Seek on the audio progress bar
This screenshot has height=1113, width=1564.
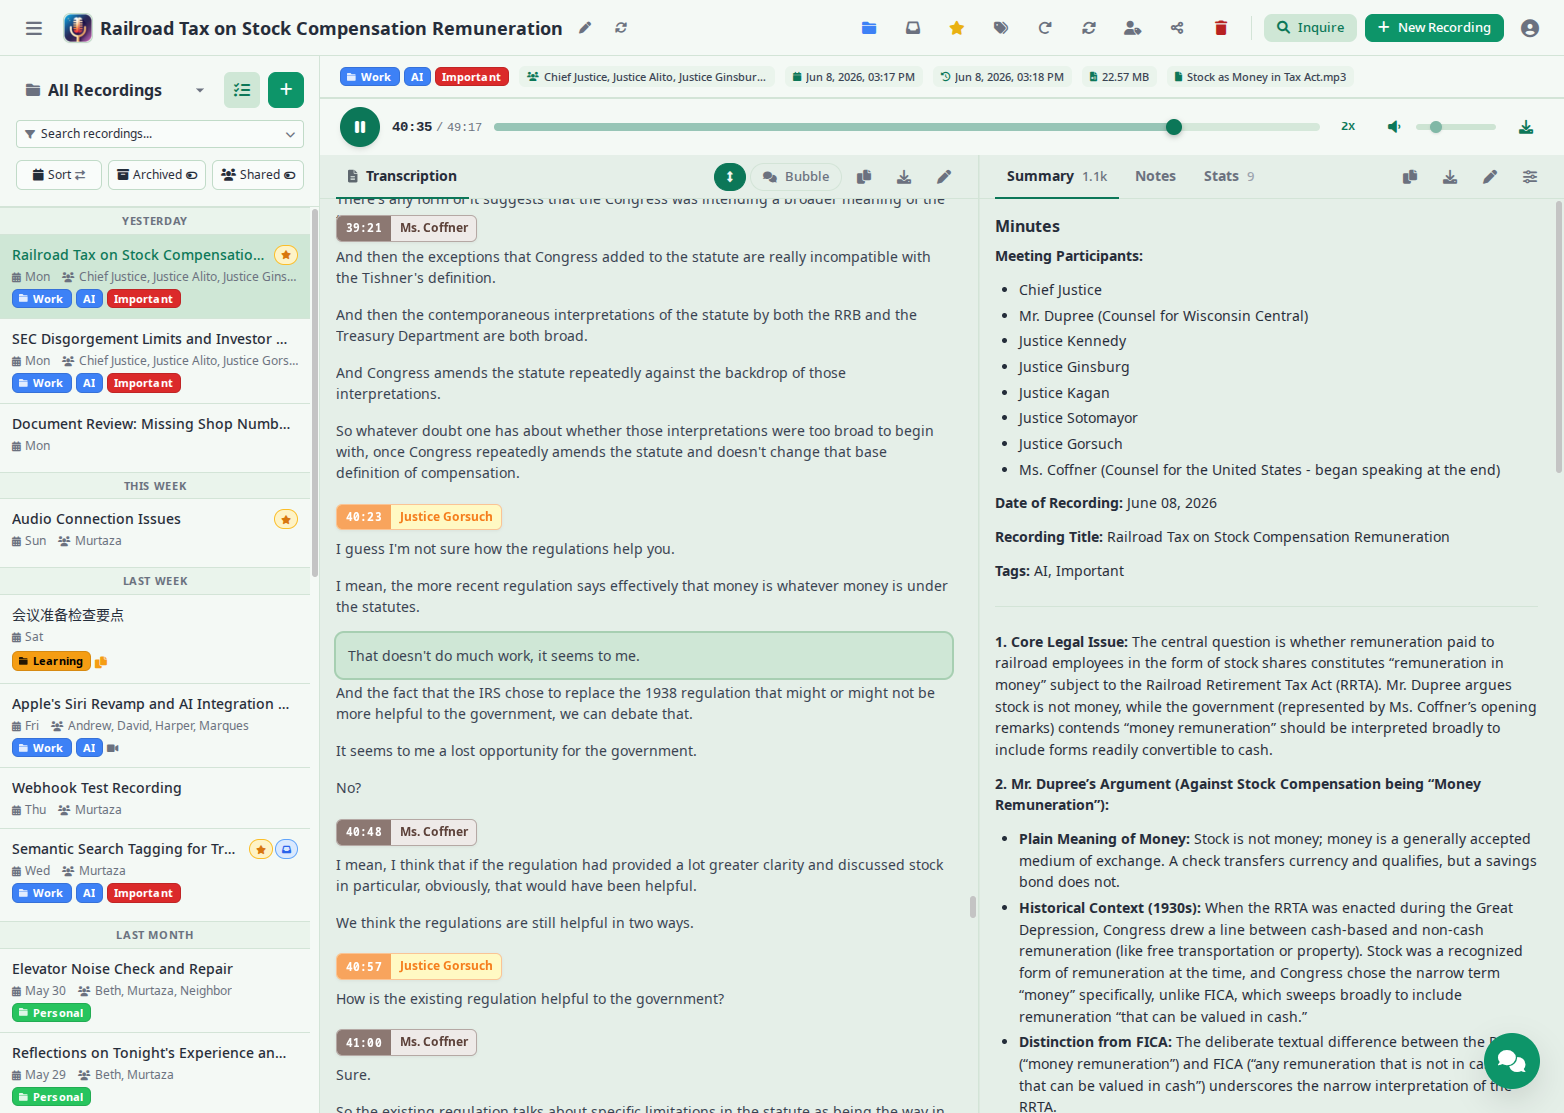906,127
